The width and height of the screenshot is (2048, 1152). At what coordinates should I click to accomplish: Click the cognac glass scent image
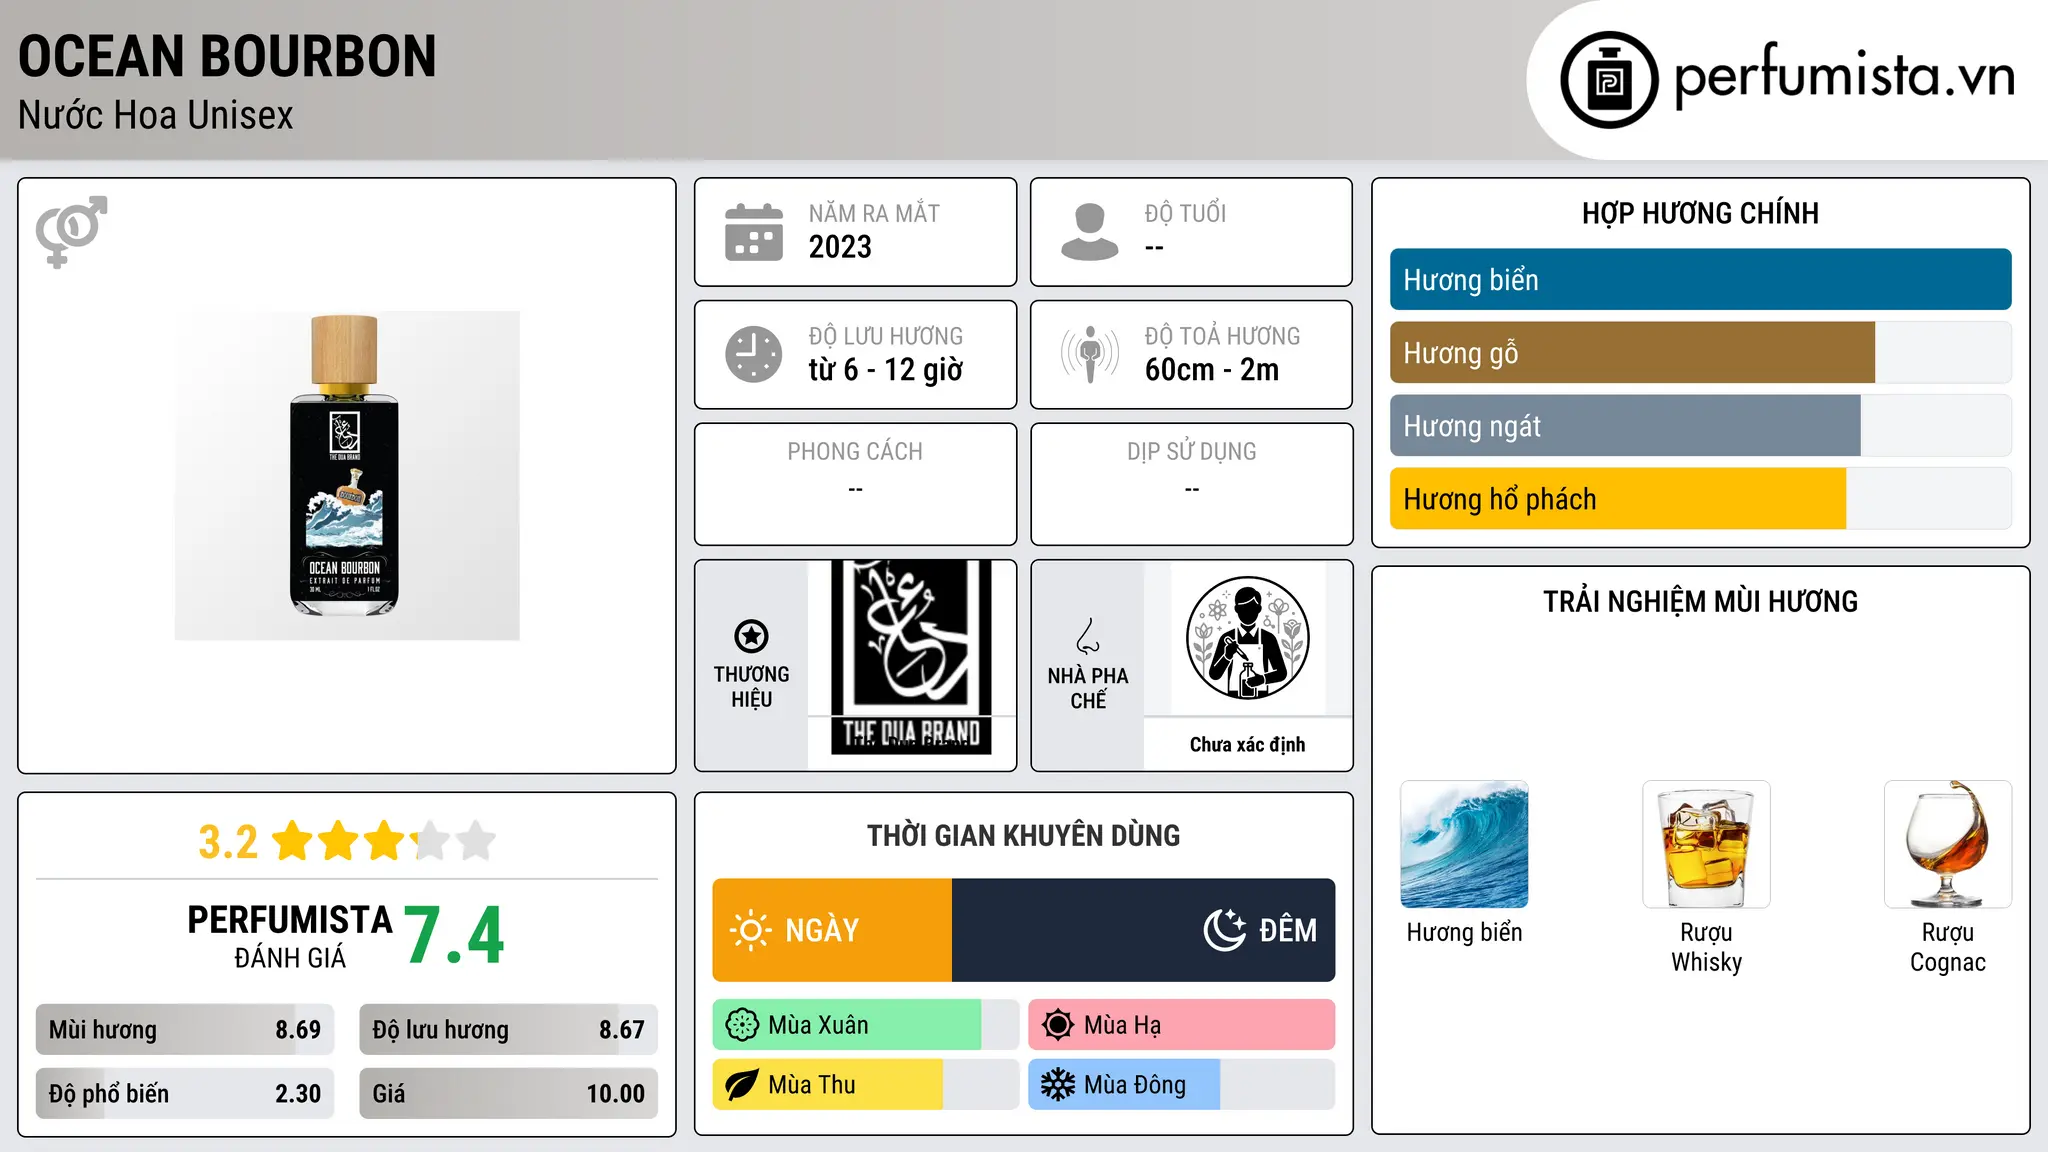pyautogui.click(x=1948, y=844)
